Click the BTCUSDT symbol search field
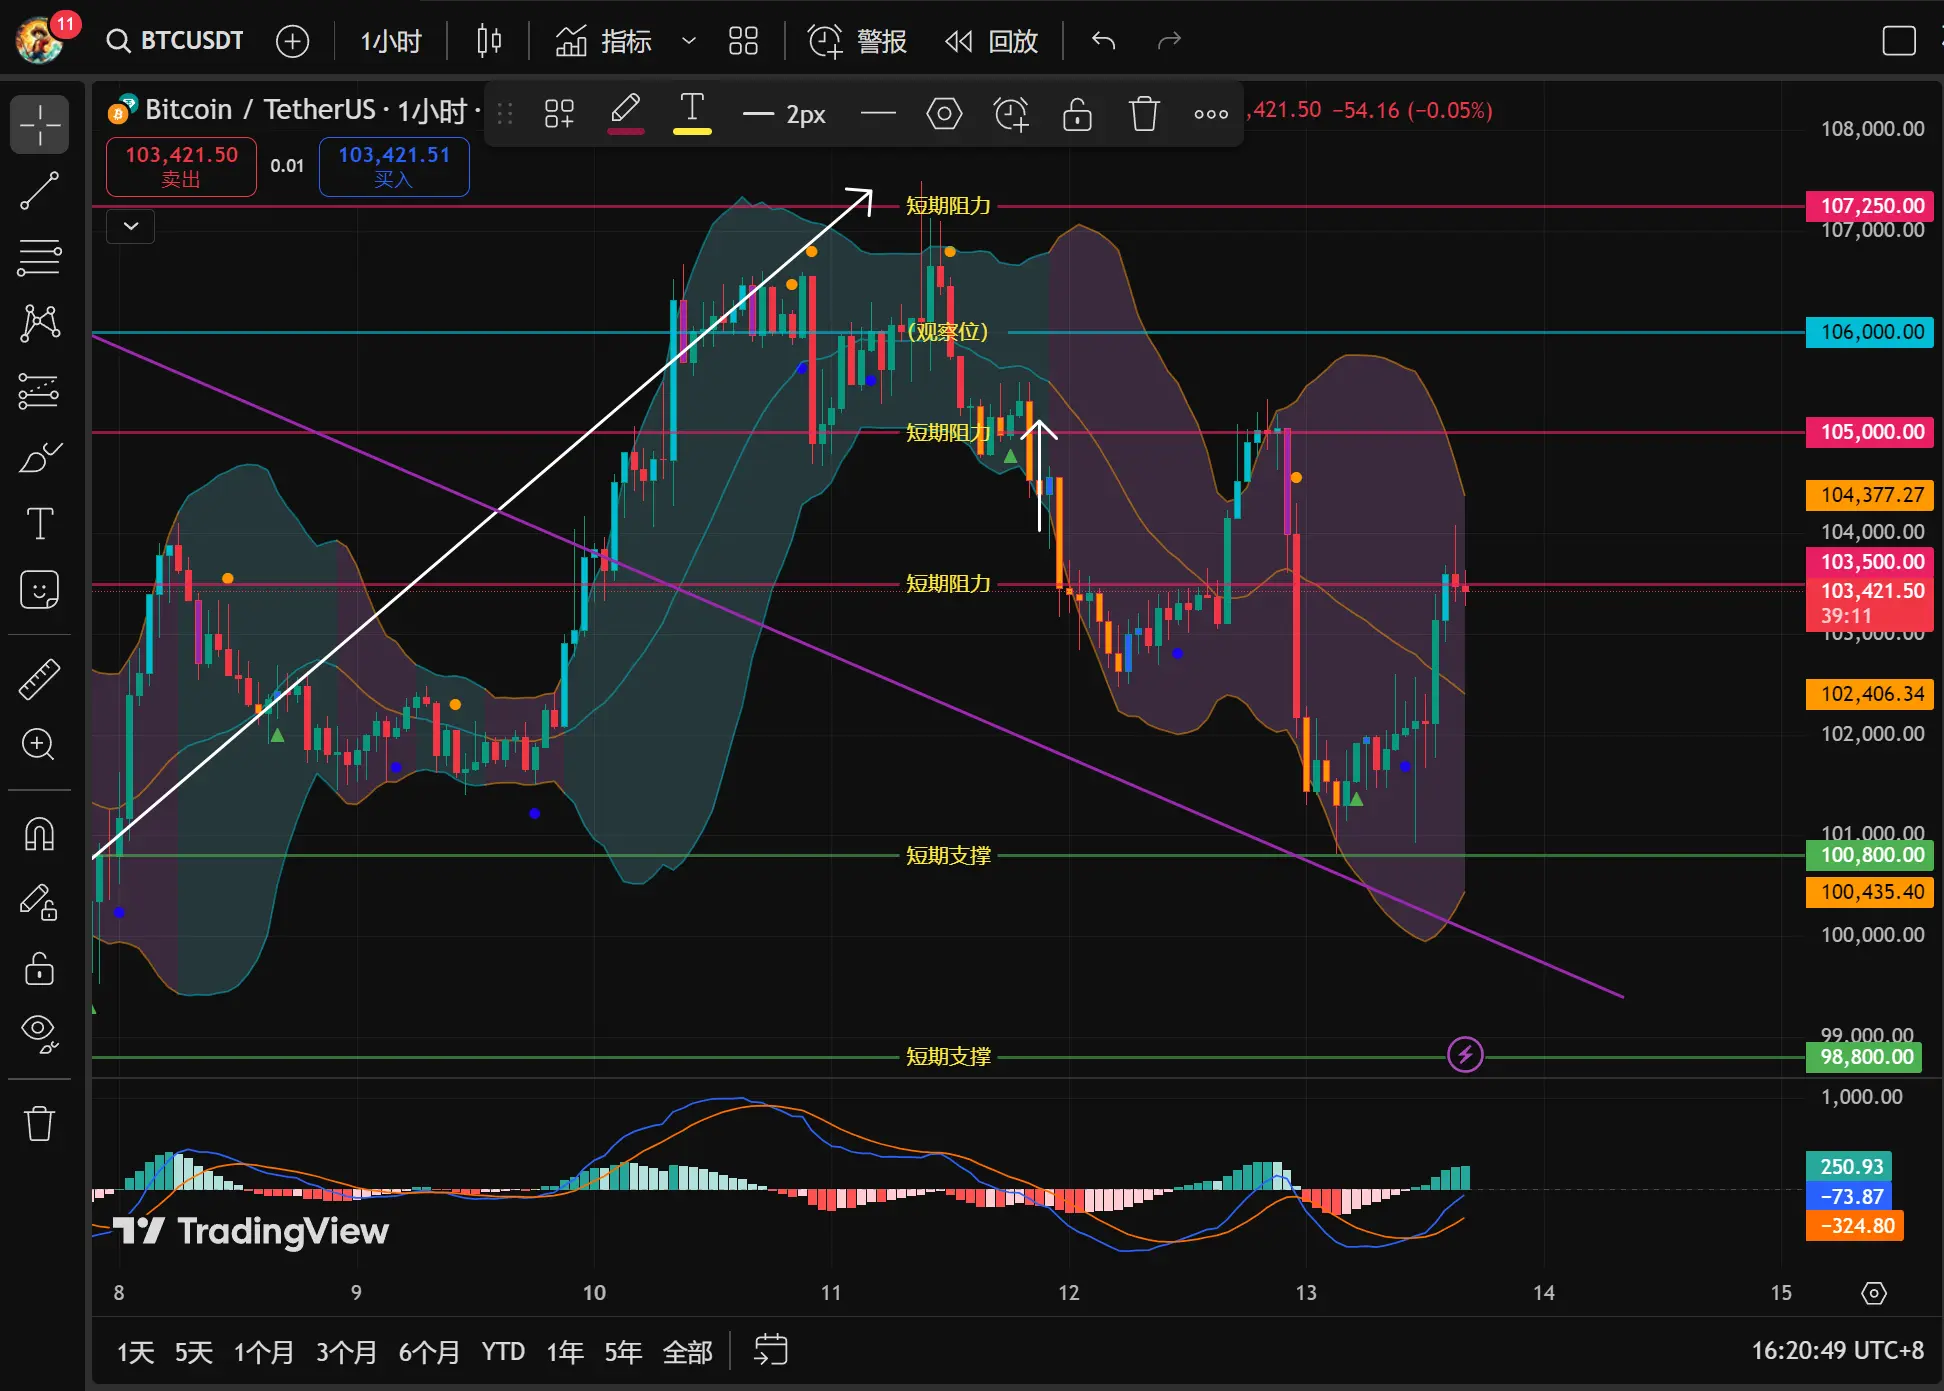 [176, 41]
